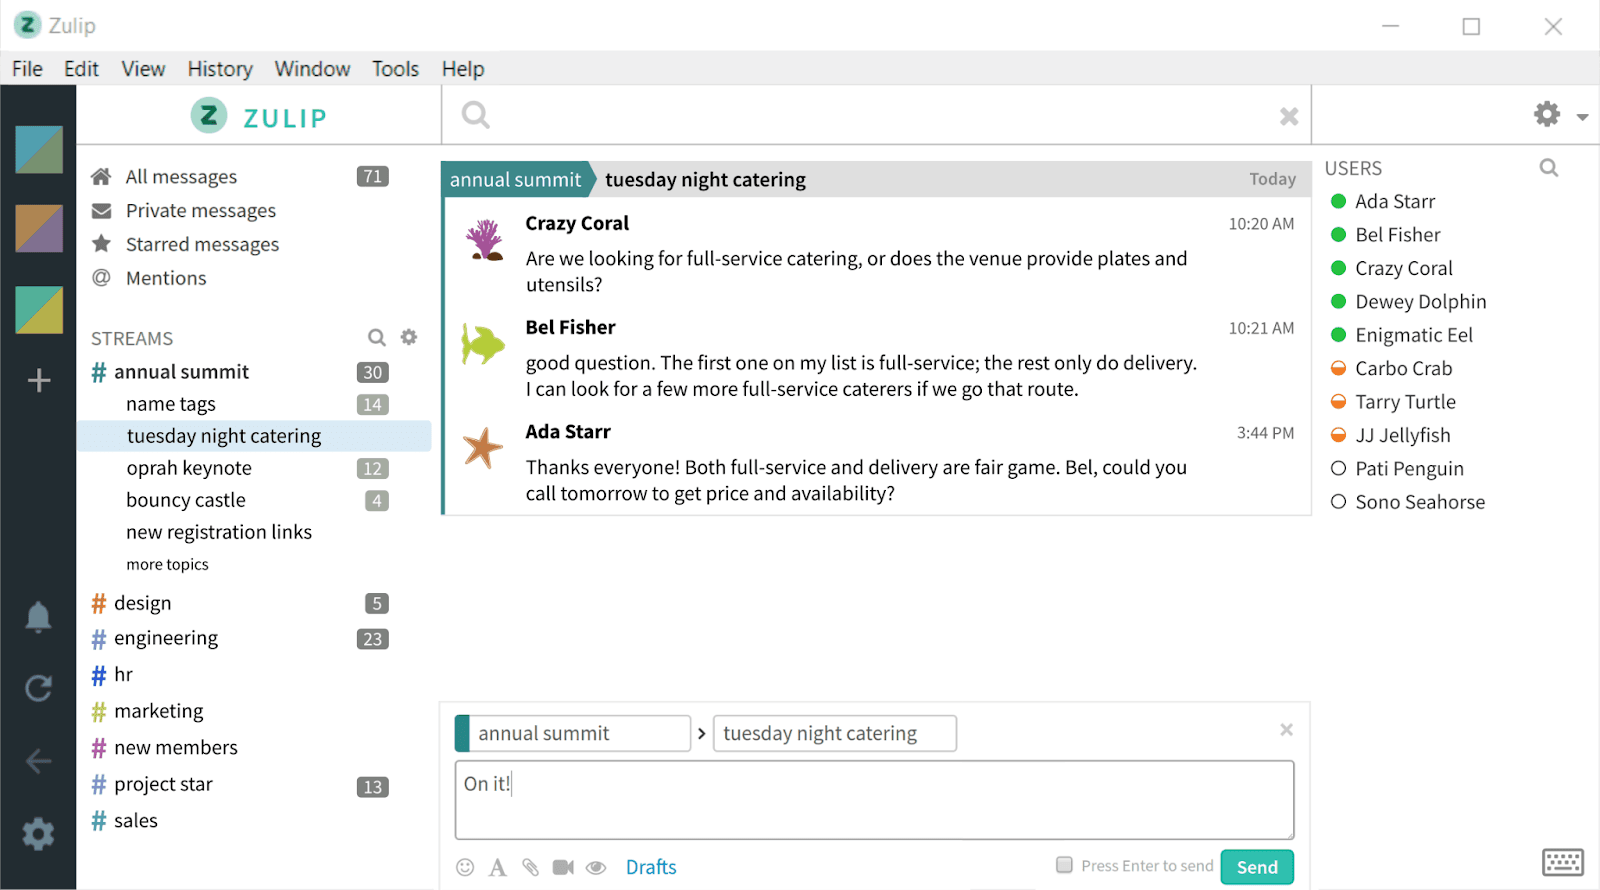Attach a file with the paperclip icon
The width and height of the screenshot is (1600, 890).
[530, 867]
